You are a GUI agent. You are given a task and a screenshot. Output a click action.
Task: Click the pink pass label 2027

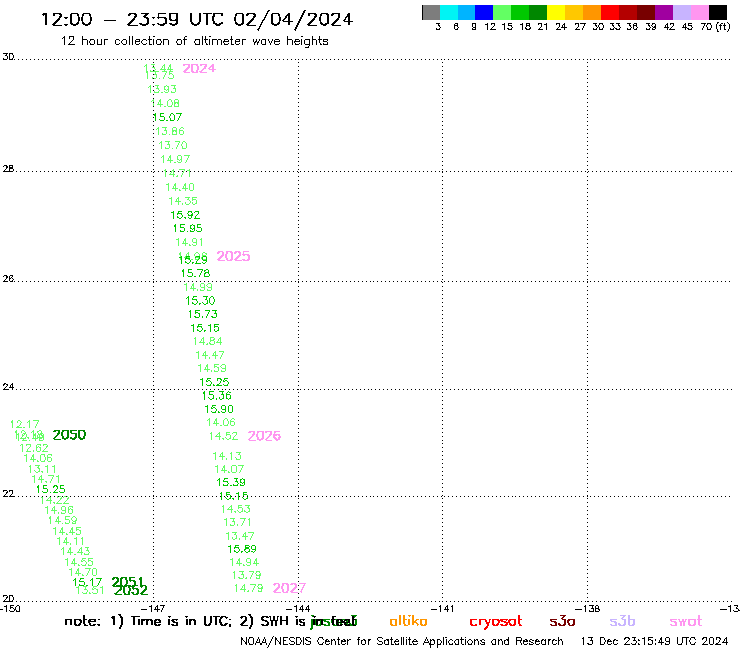point(289,588)
